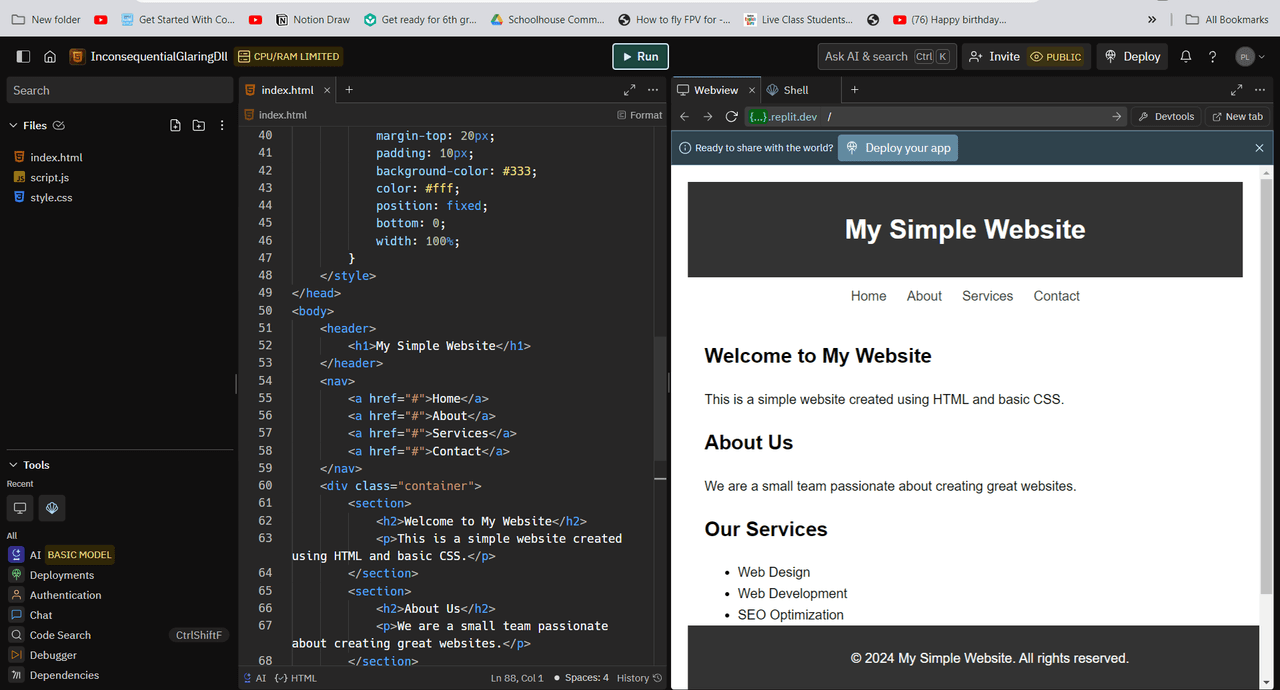This screenshot has width=1280, height=690.
Task: Open script.js in the file tree
Action: (x=49, y=177)
